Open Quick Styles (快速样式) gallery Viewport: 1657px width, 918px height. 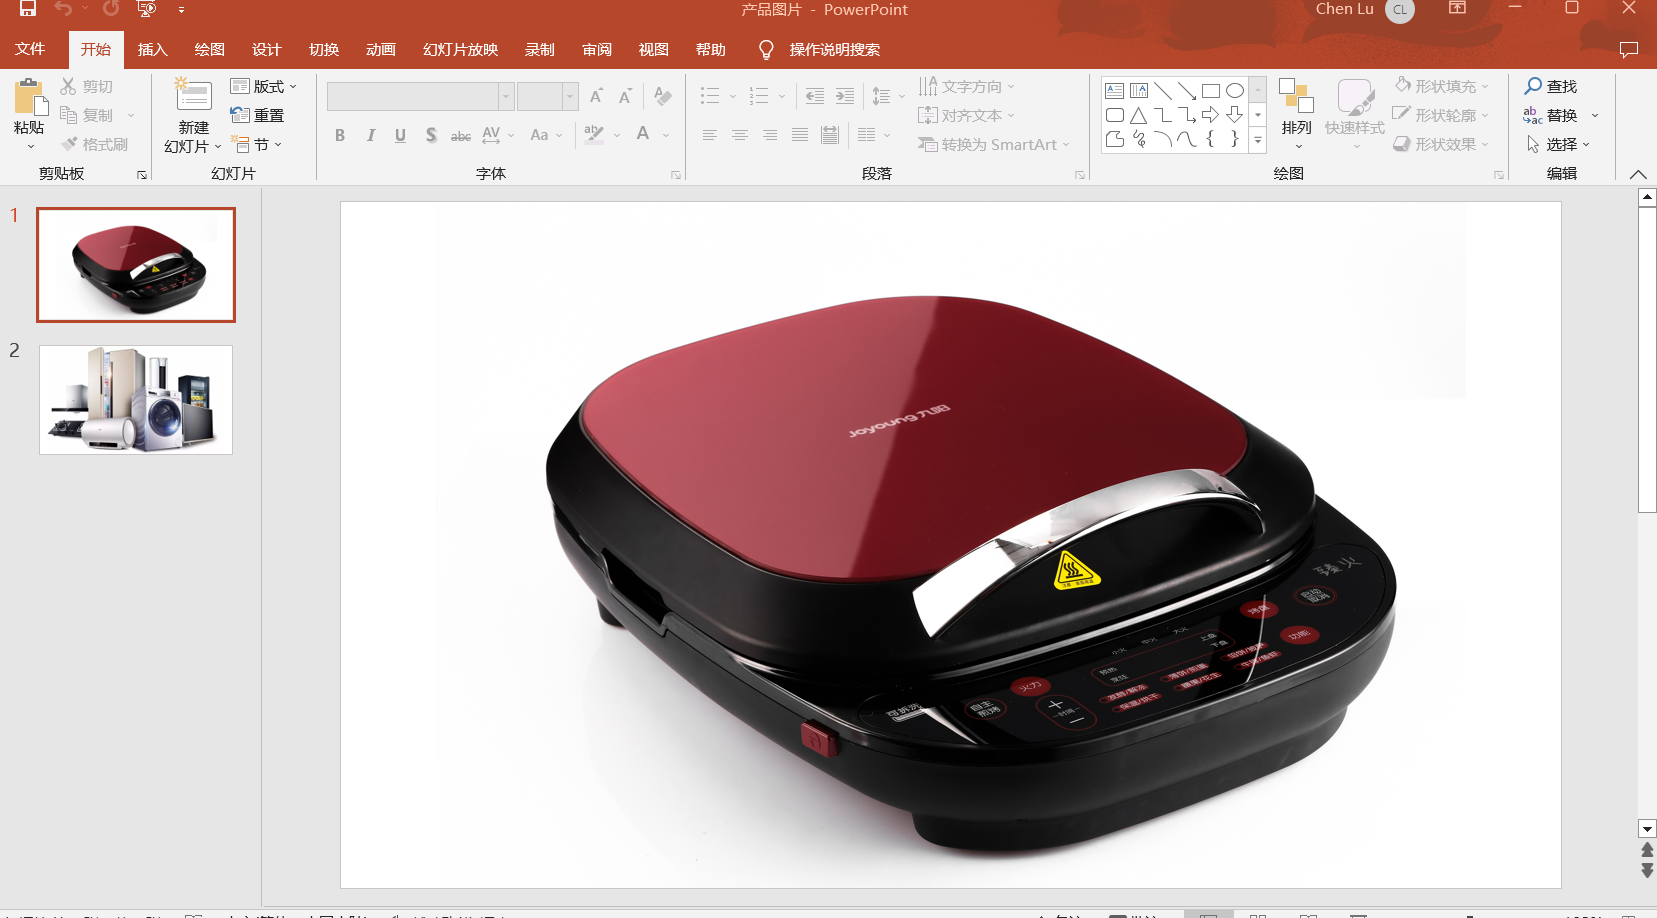point(1354,114)
